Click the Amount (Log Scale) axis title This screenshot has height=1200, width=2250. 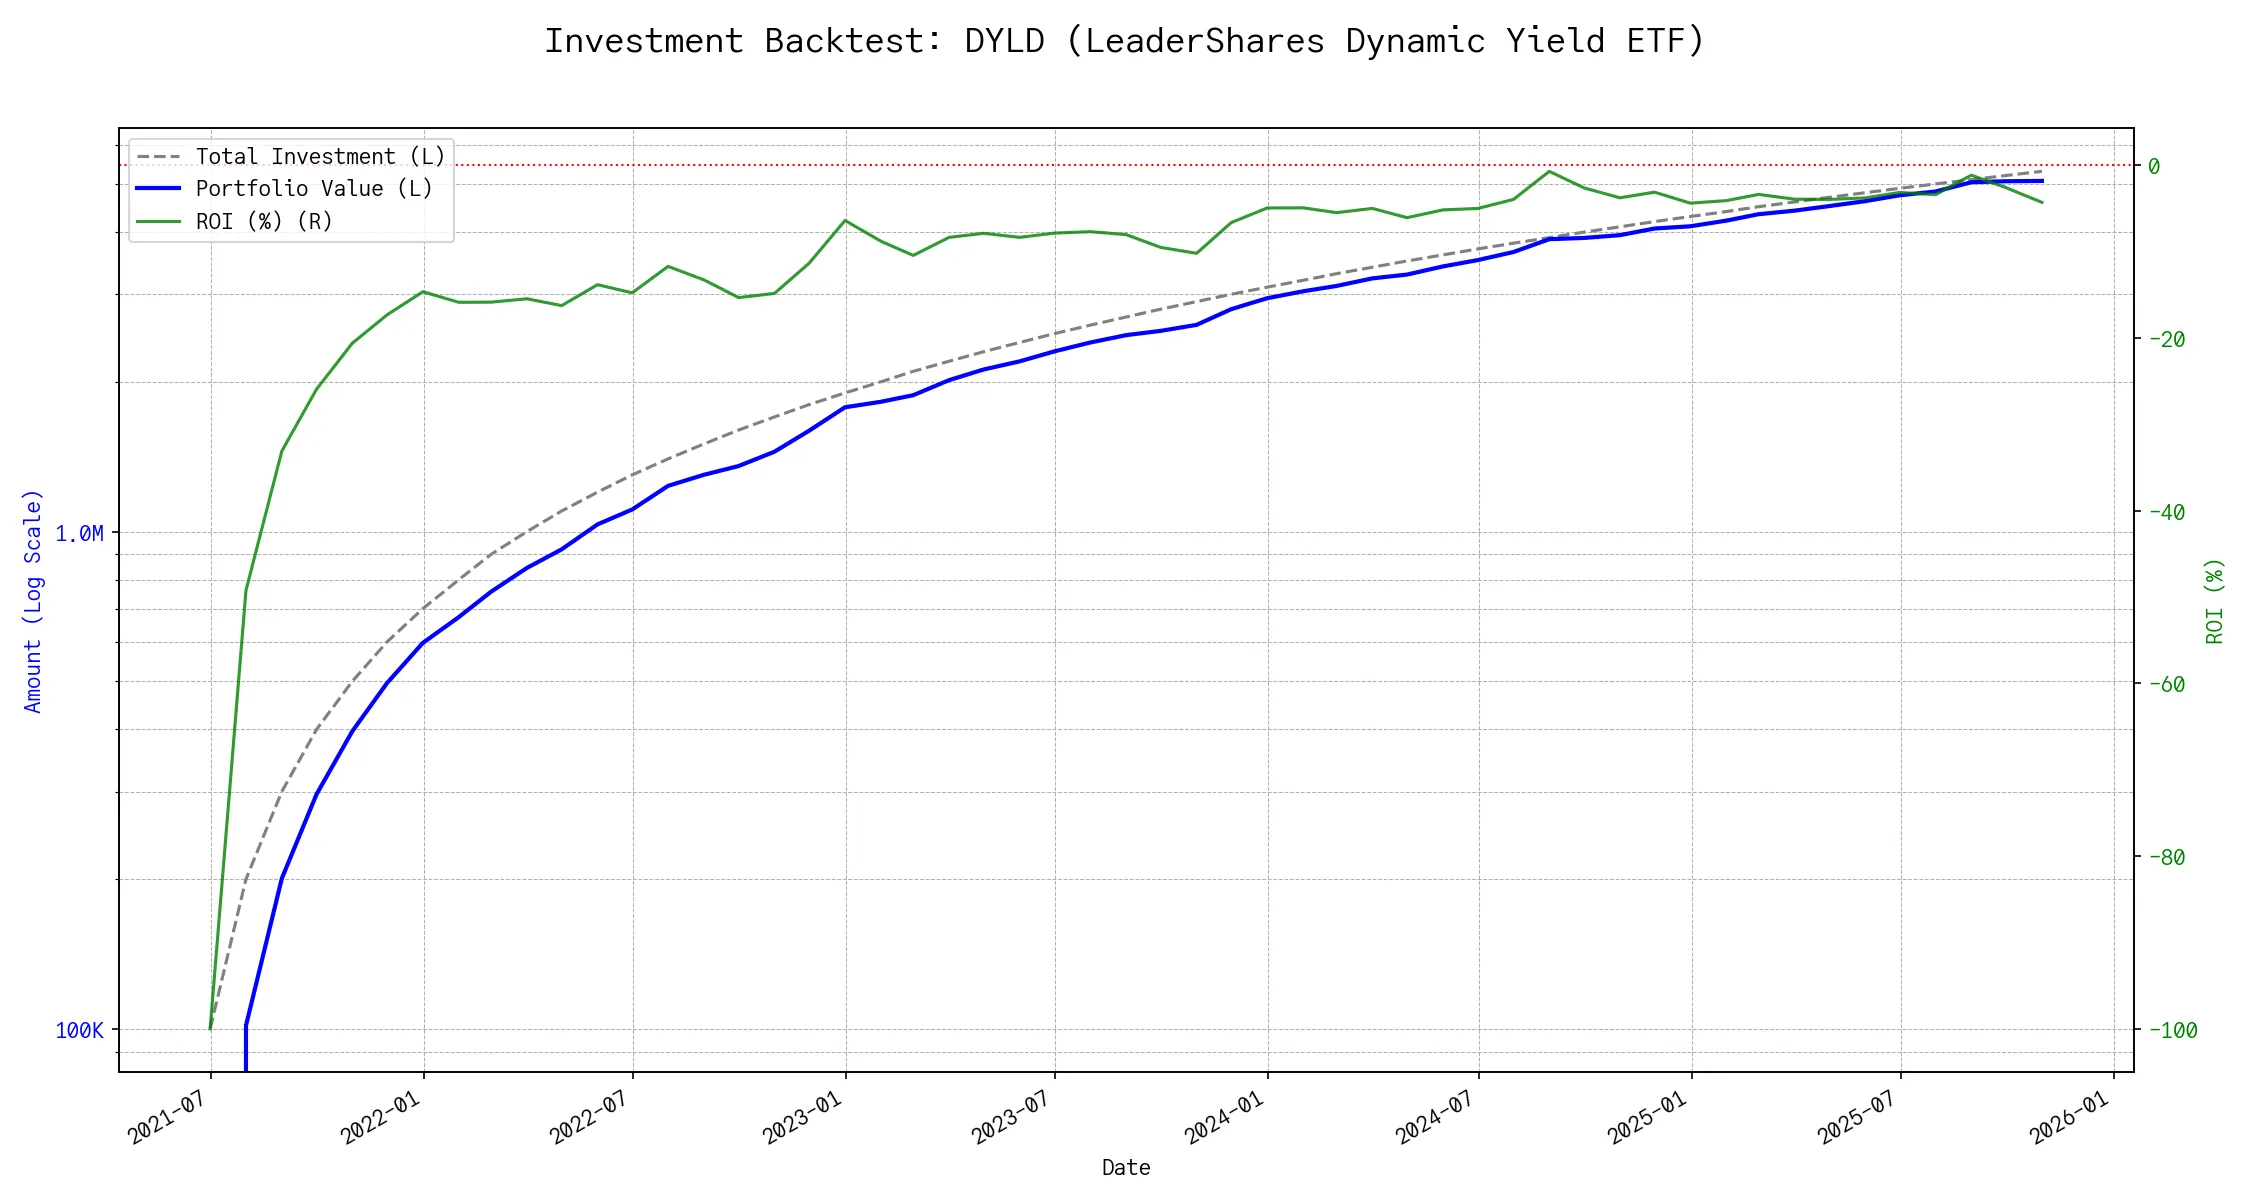(33, 600)
